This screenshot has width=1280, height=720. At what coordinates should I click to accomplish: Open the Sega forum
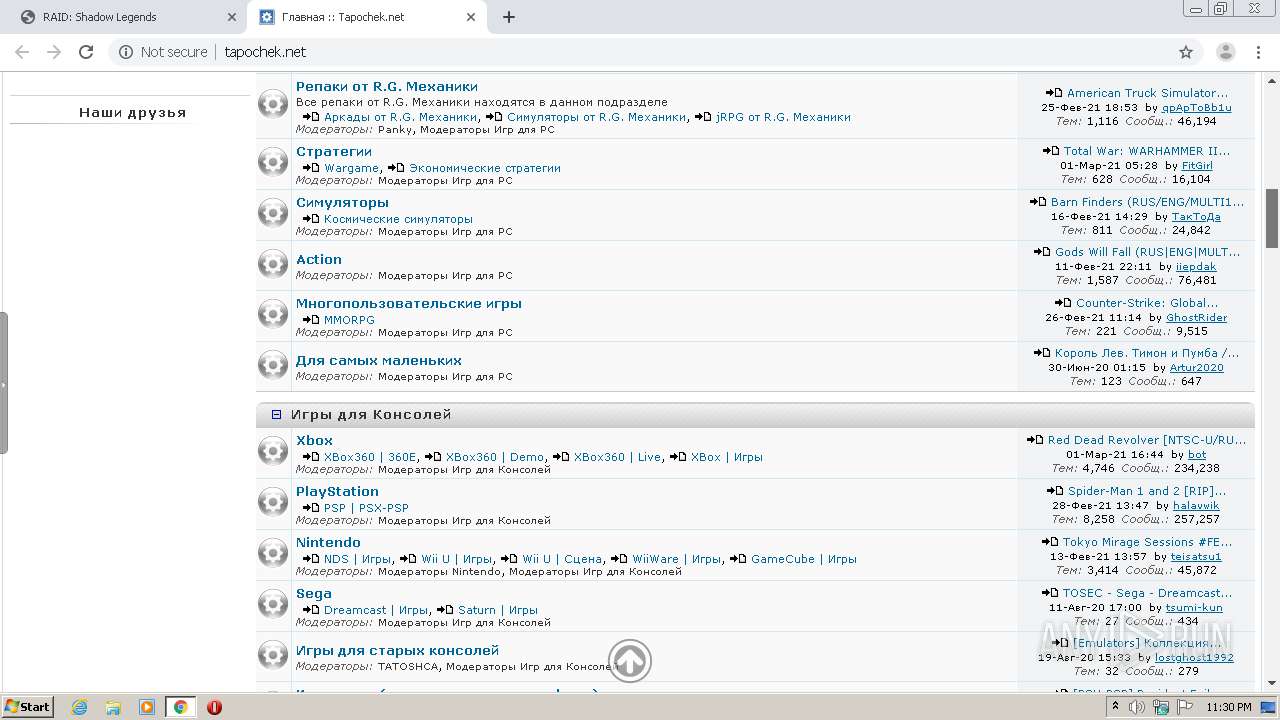tap(314, 593)
